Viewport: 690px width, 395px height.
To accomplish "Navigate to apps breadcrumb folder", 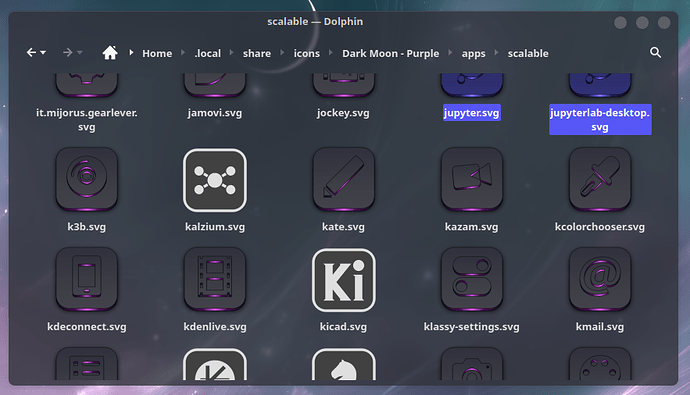I will (x=473, y=53).
